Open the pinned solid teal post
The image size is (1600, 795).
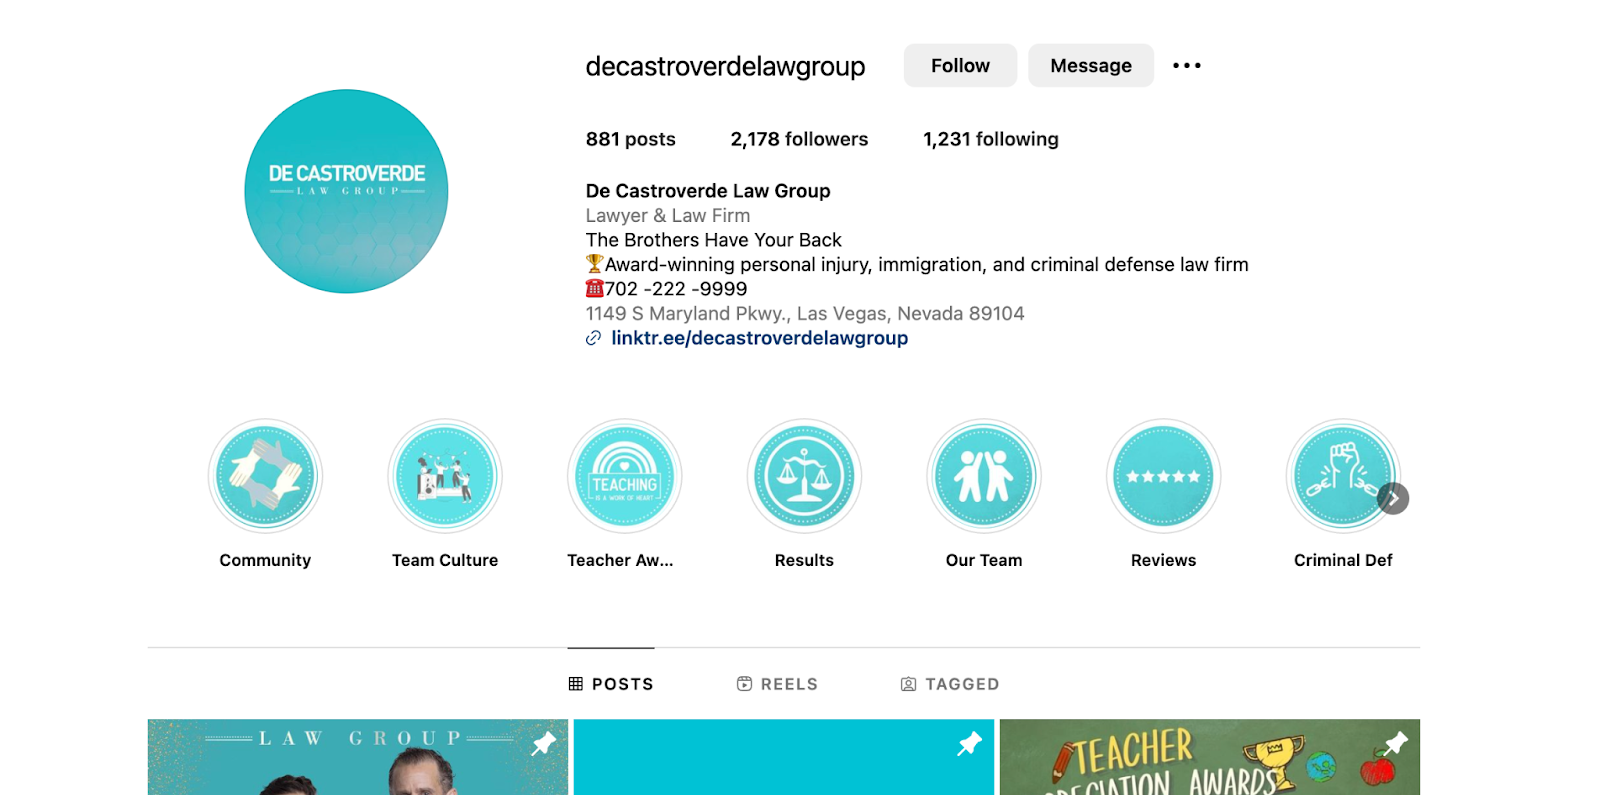coord(784,757)
